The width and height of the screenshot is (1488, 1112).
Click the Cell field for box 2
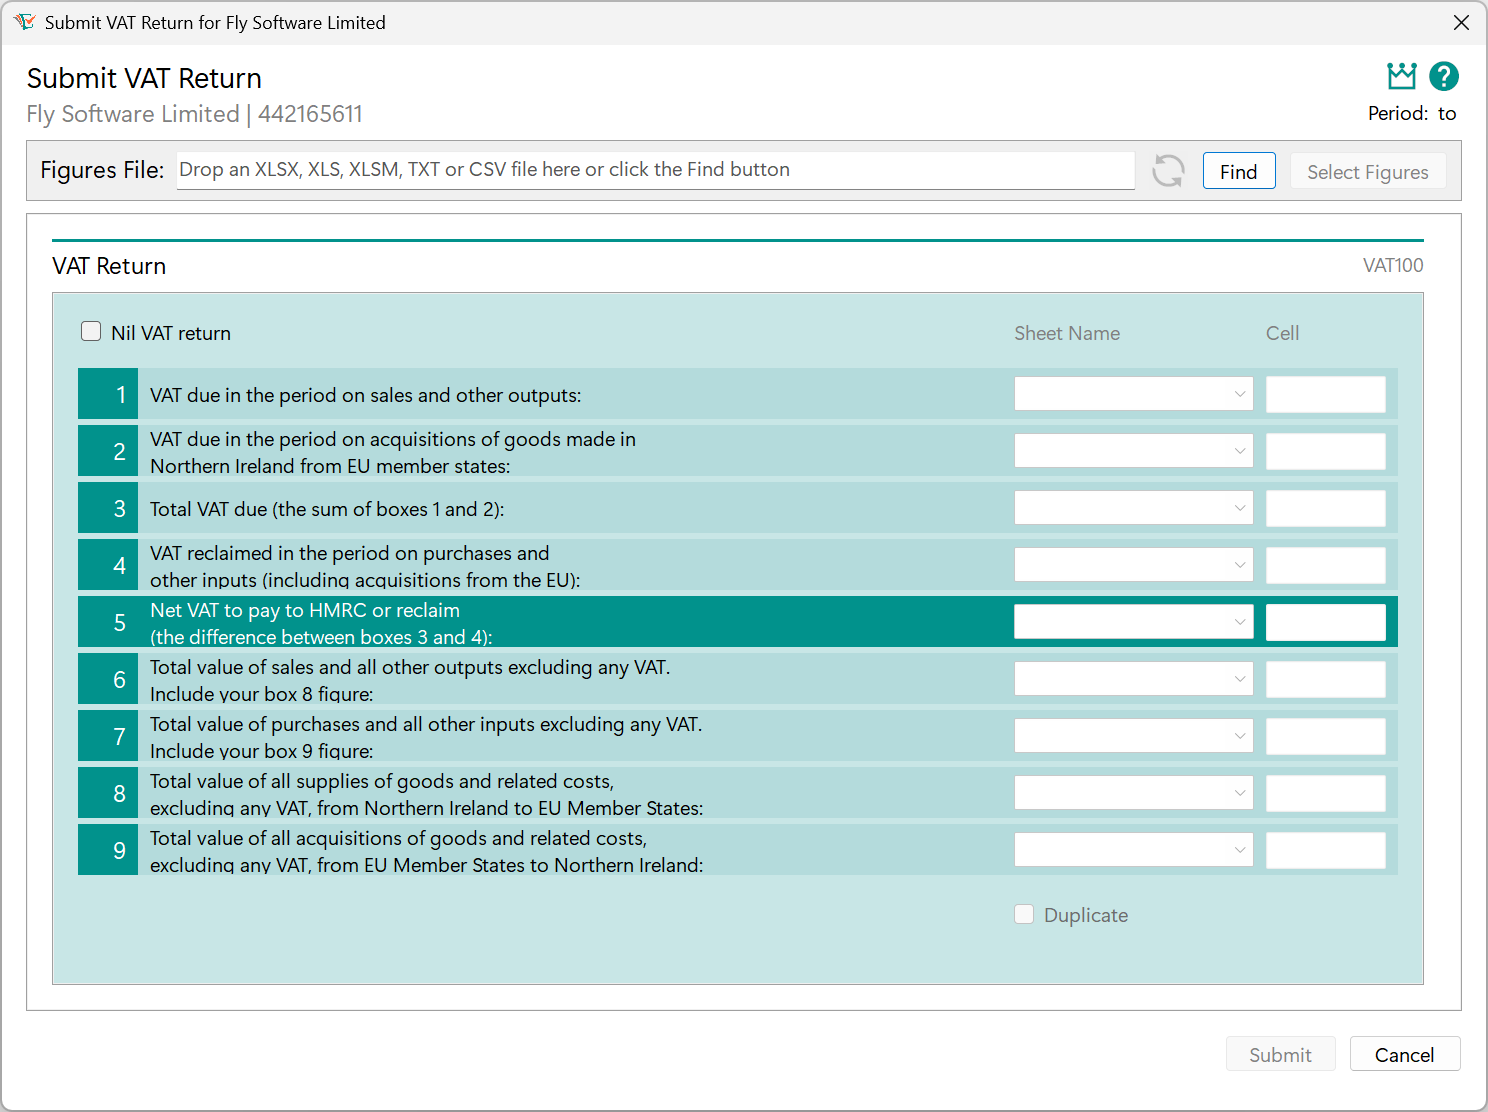point(1325,450)
